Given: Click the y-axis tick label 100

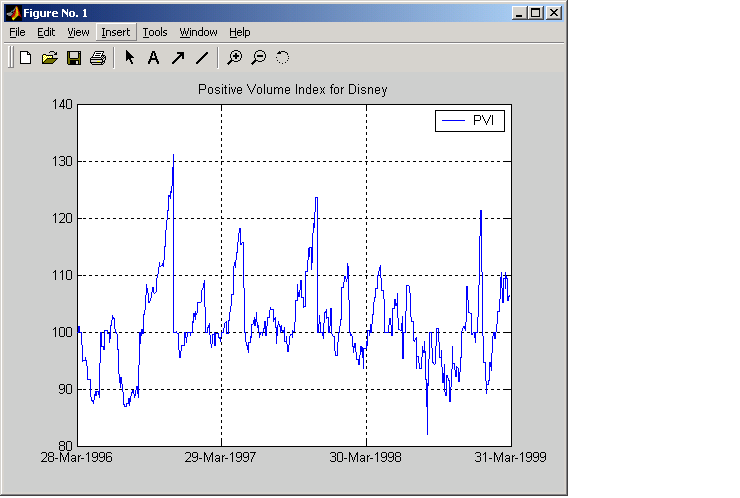Looking at the screenshot, I should [x=62, y=332].
